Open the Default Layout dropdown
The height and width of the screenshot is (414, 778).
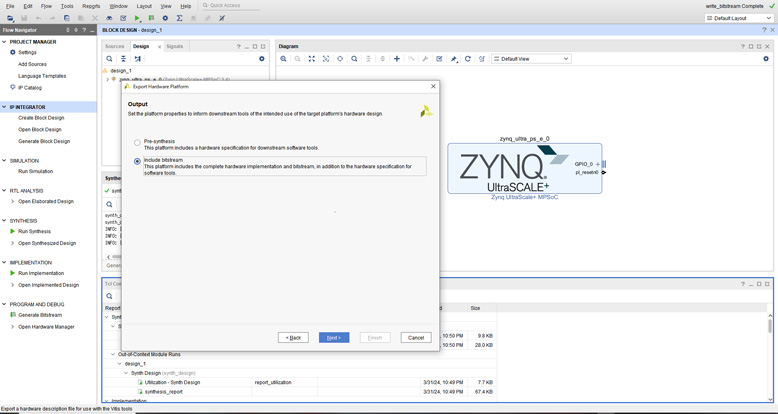pos(740,18)
